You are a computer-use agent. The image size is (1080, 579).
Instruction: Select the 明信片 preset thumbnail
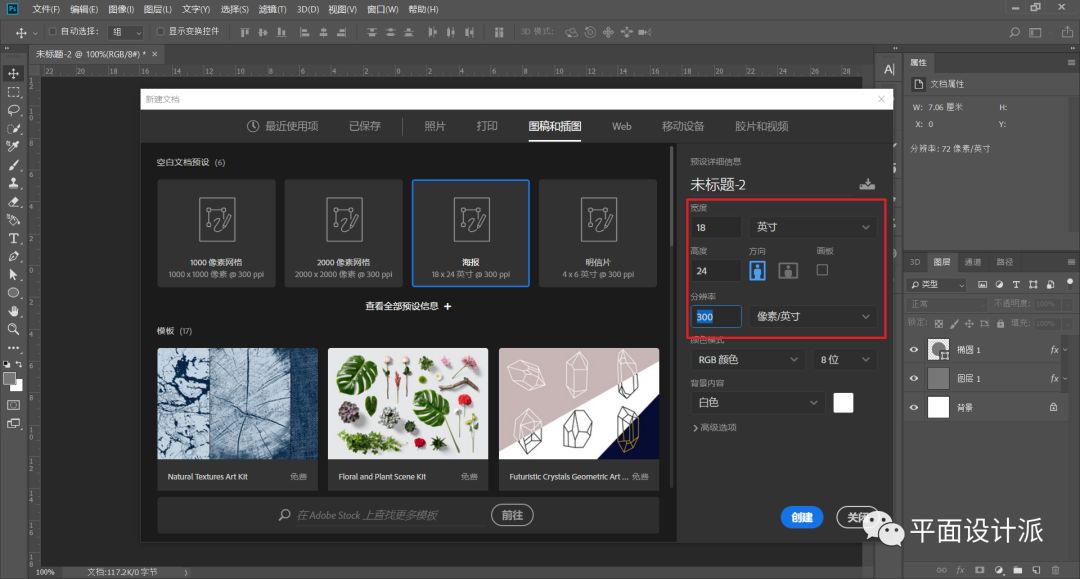point(598,232)
